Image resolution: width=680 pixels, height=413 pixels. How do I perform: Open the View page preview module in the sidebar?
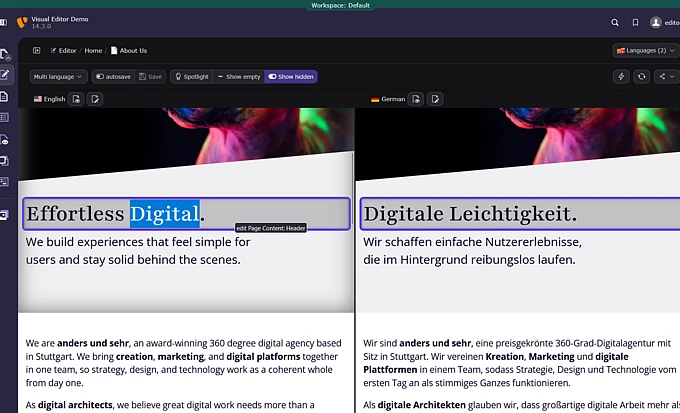(x=4, y=140)
